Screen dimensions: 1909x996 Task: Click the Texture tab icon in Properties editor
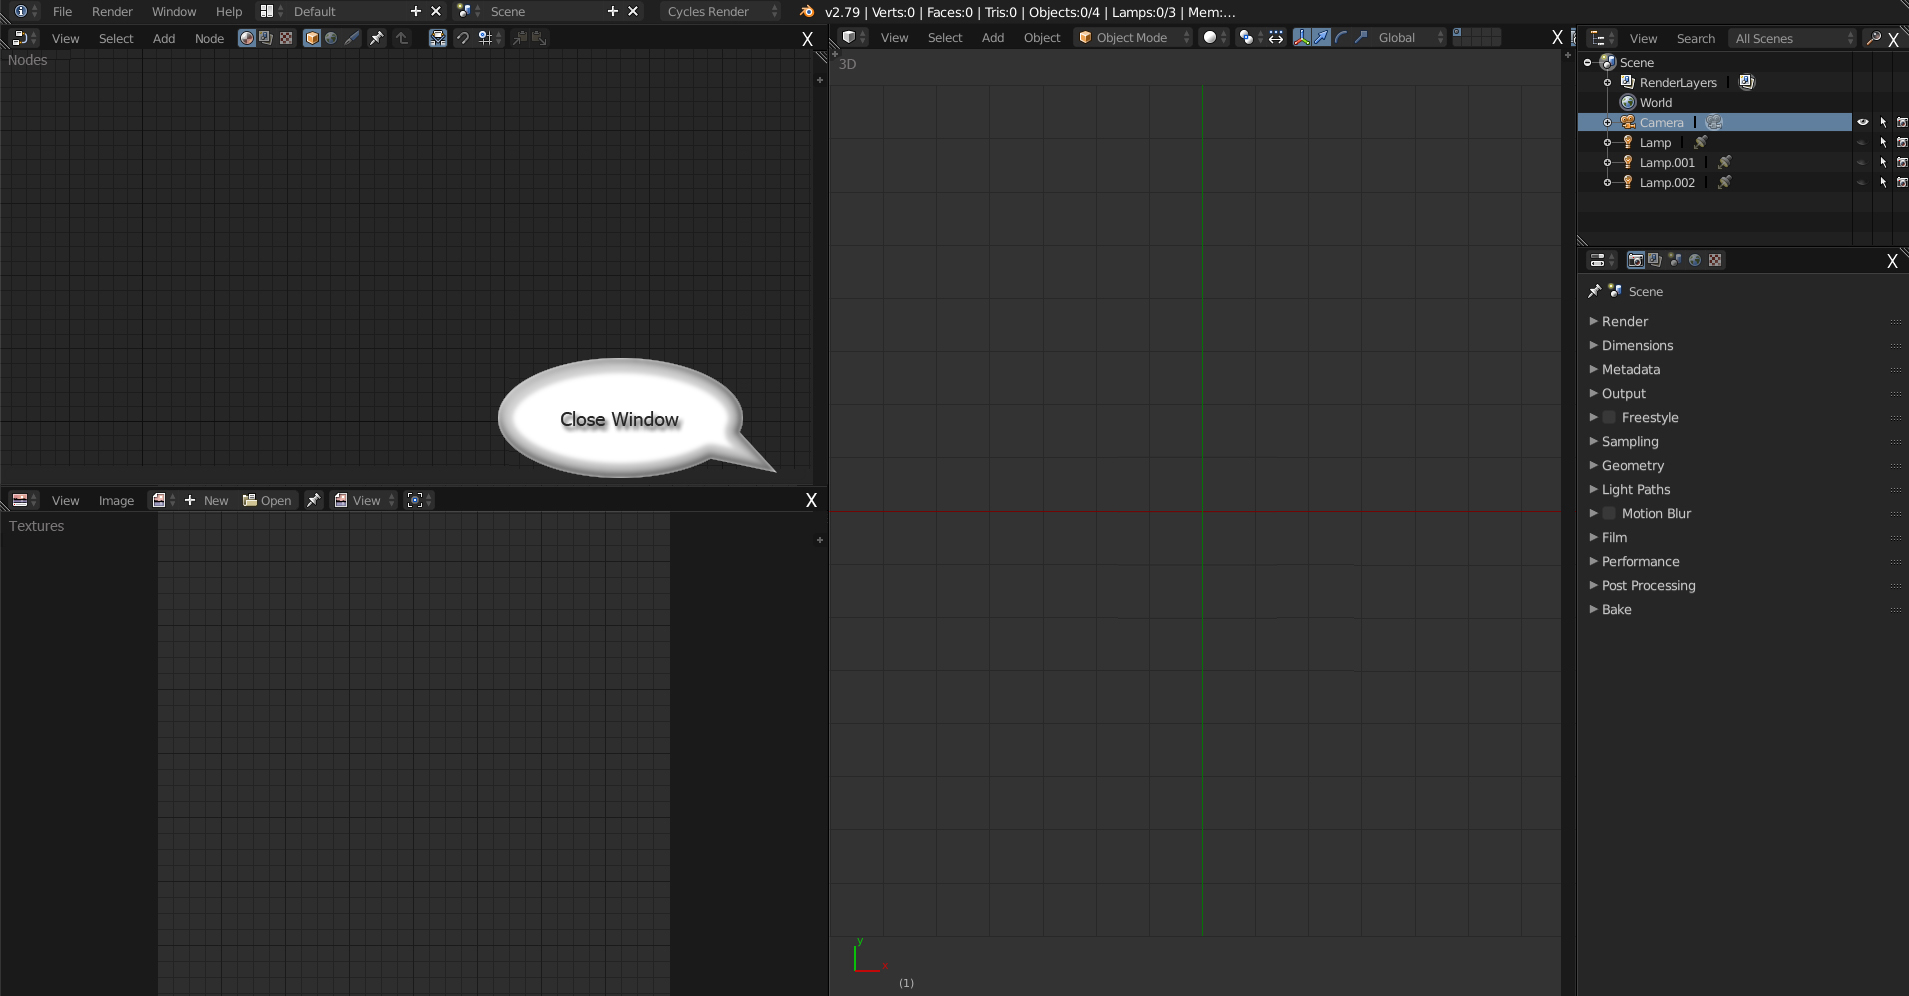[1715, 260]
